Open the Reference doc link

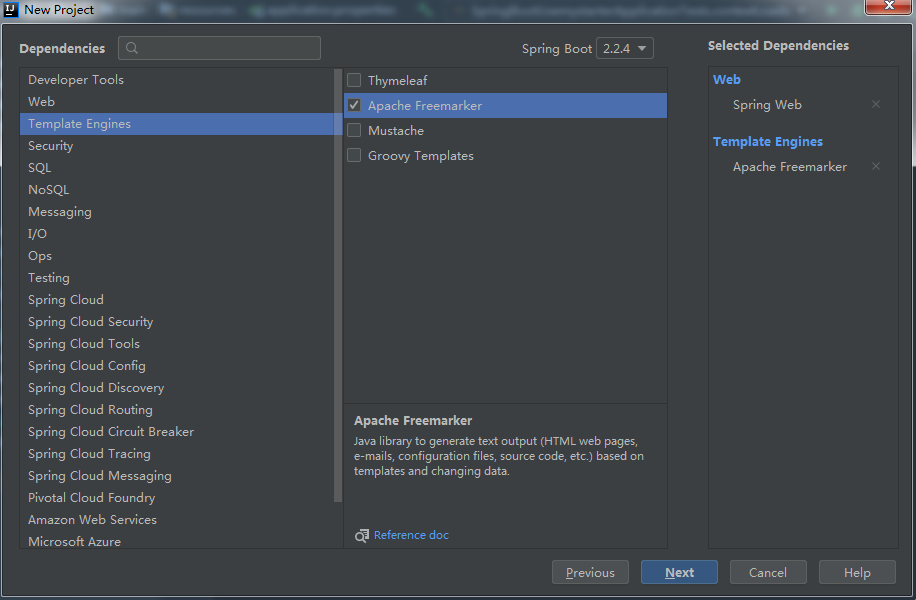coord(411,535)
